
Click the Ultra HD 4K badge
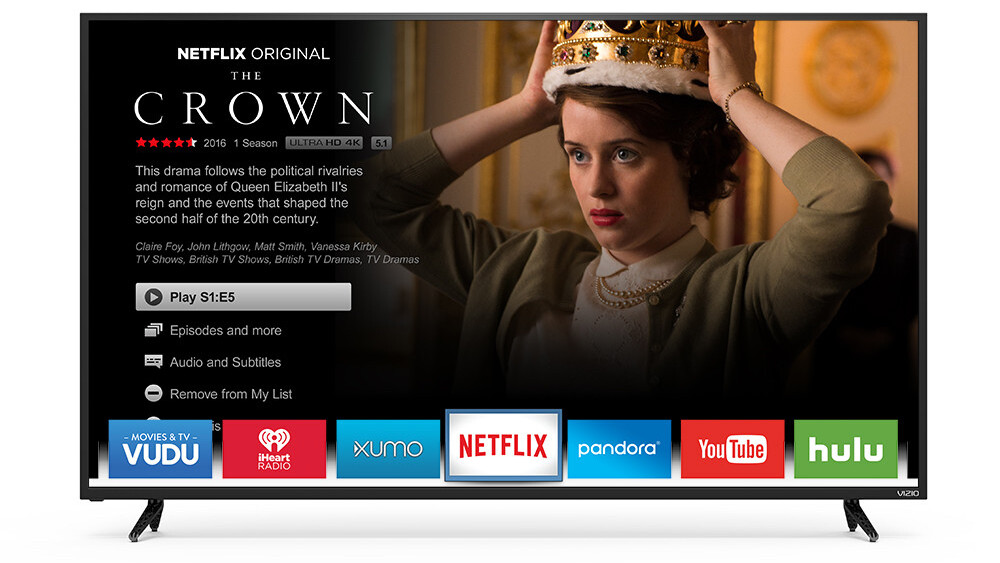tap(324, 143)
